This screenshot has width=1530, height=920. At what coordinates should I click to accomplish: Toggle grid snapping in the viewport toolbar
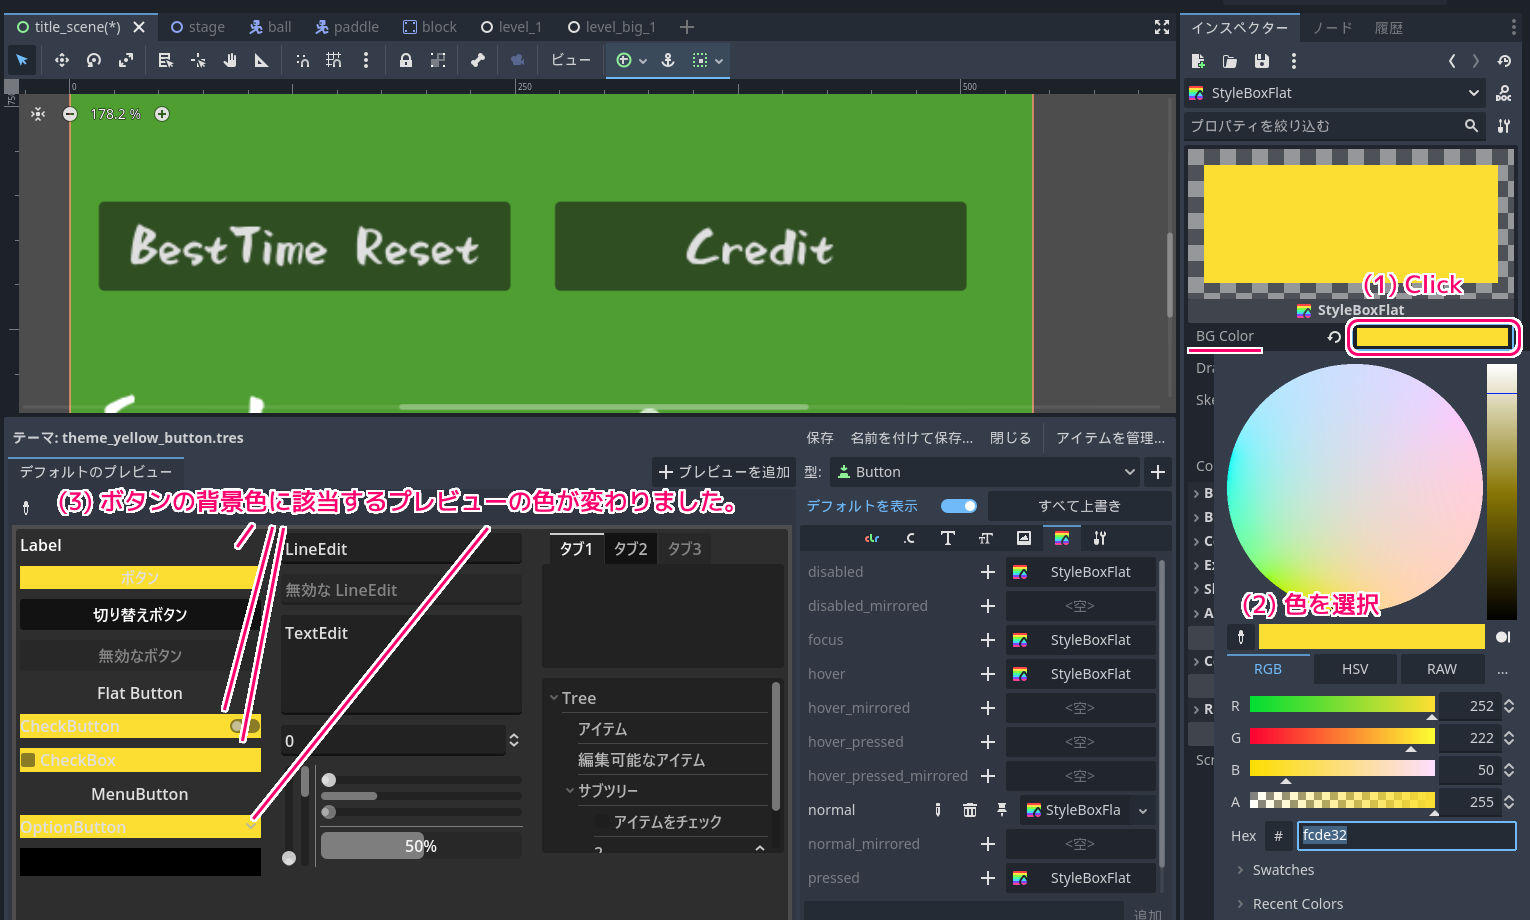[334, 60]
